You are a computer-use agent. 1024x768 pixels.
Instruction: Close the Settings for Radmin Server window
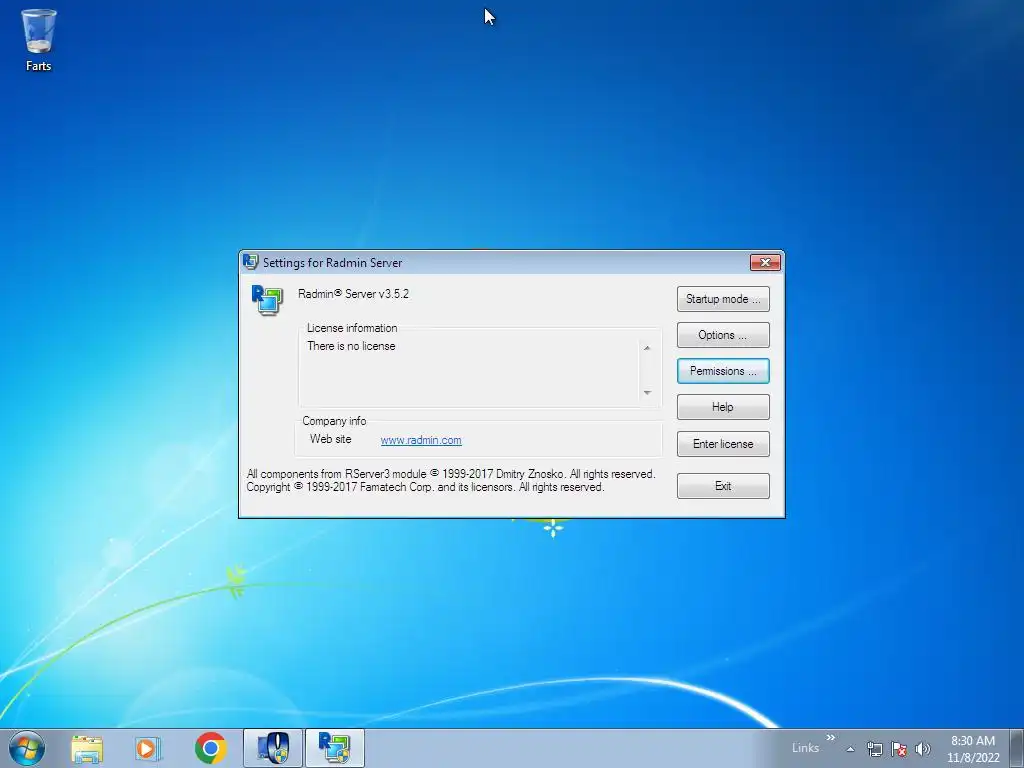[765, 263]
